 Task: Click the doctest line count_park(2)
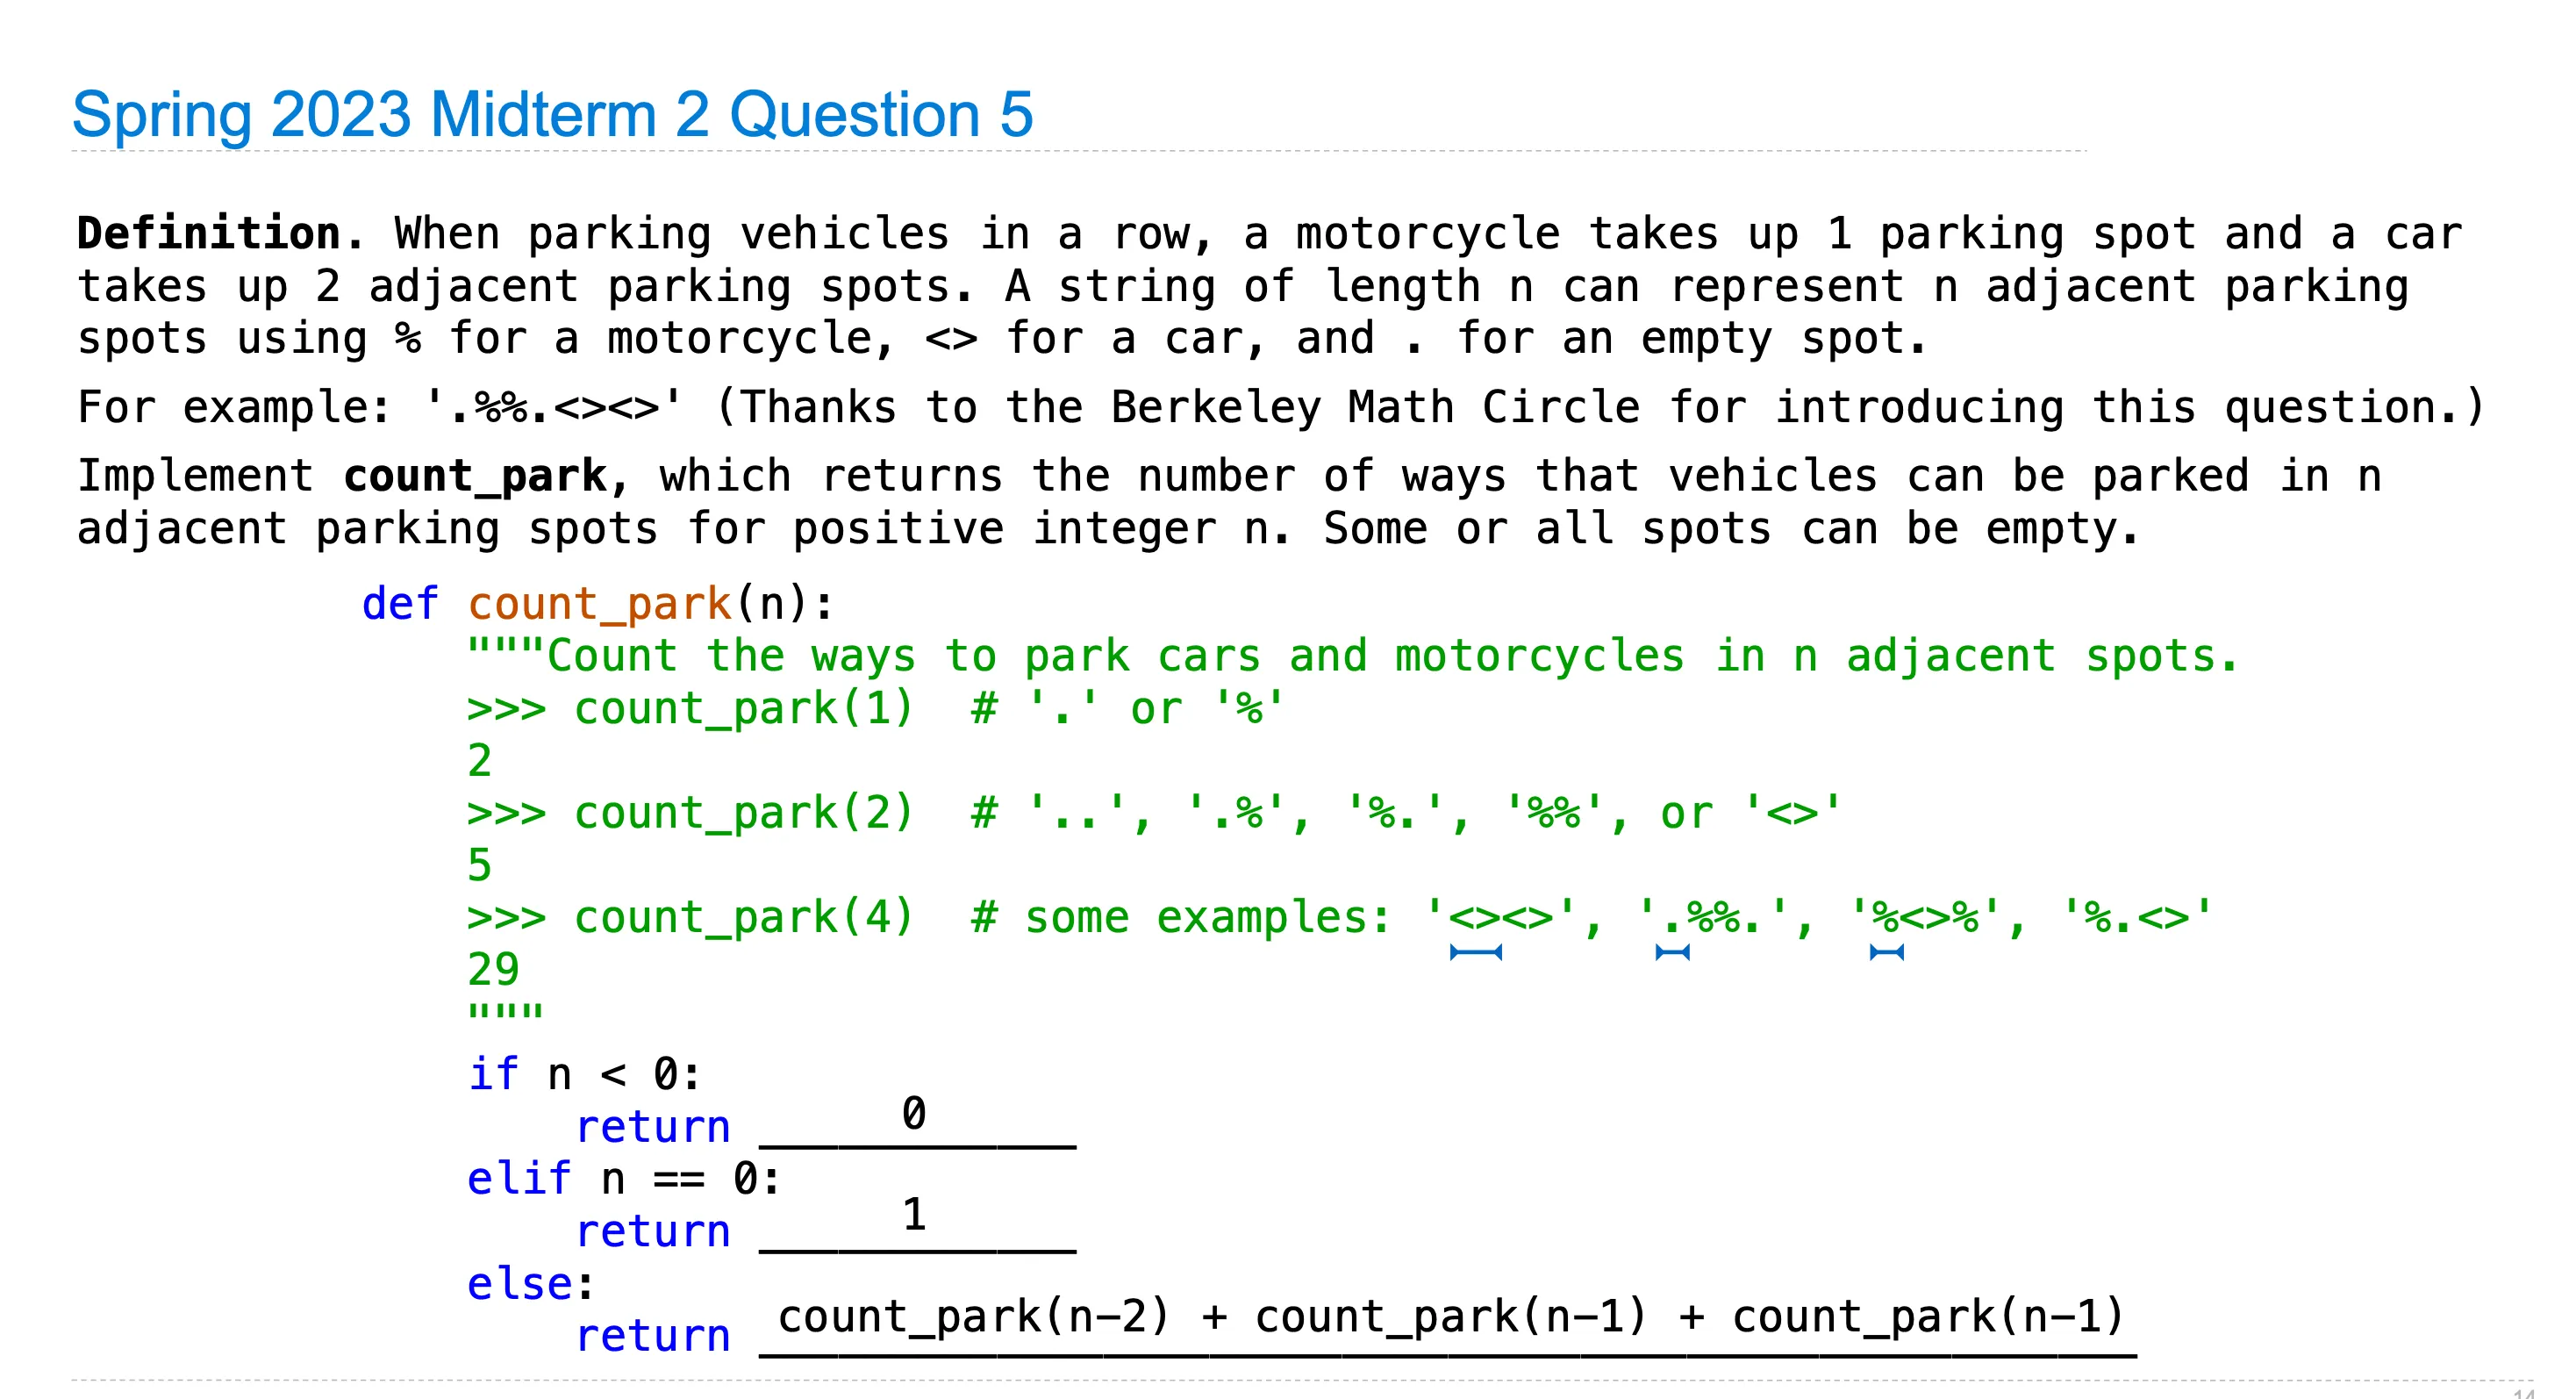pyautogui.click(x=742, y=813)
